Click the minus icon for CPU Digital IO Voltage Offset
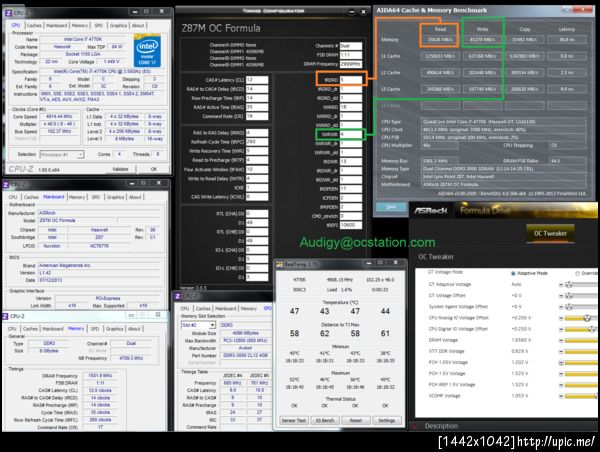Viewport: 600px width, 452px height. [x=561, y=329]
